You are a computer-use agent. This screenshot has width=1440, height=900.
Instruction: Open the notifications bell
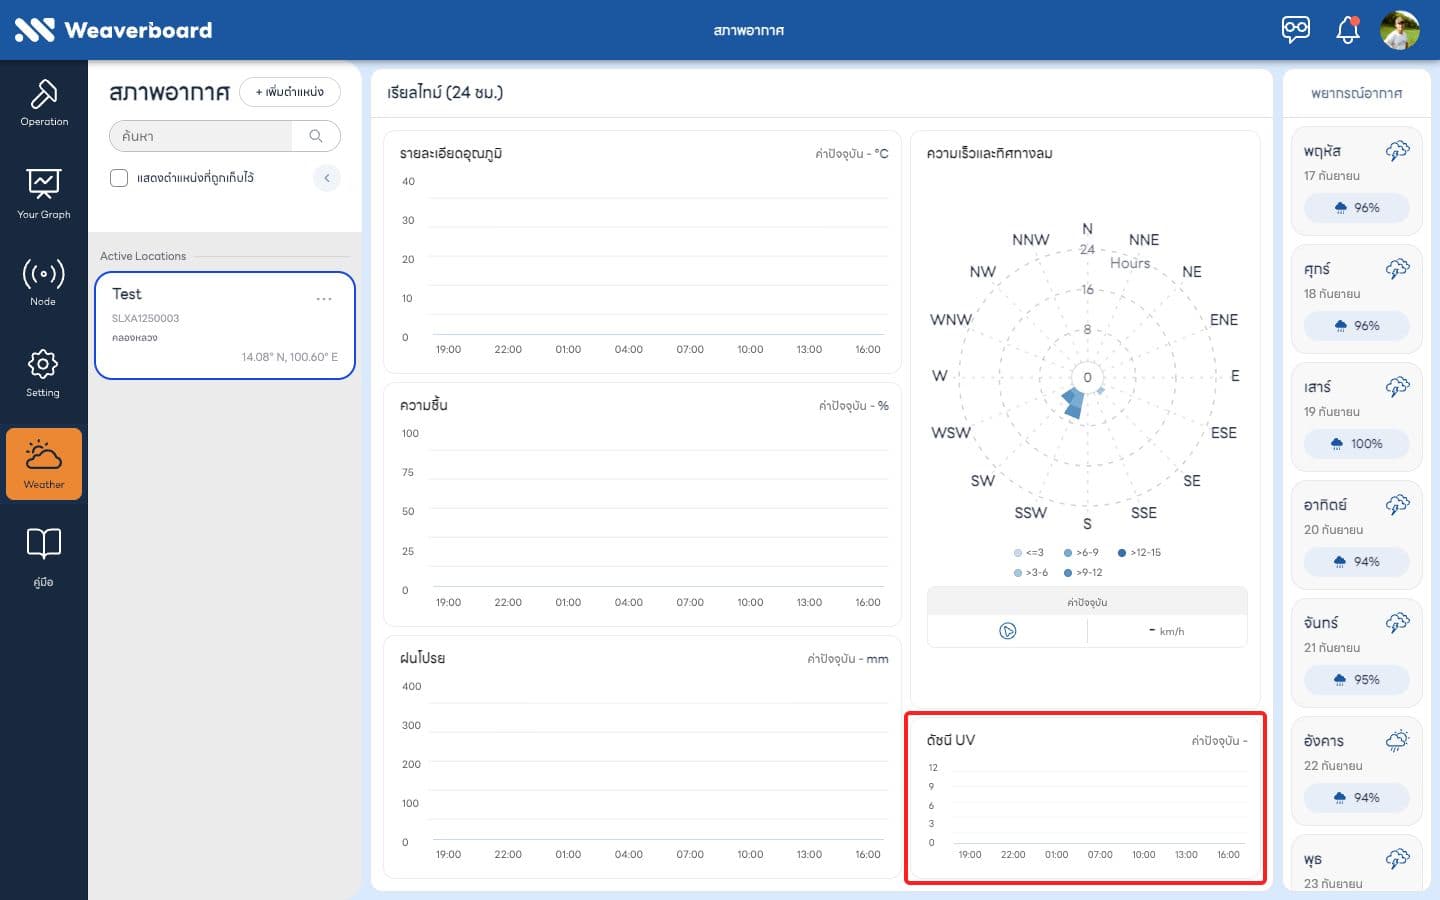coord(1348,30)
